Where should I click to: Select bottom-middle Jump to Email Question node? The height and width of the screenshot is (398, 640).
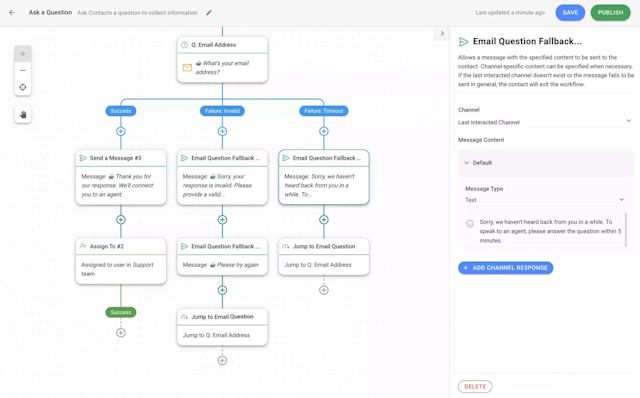coord(222,327)
